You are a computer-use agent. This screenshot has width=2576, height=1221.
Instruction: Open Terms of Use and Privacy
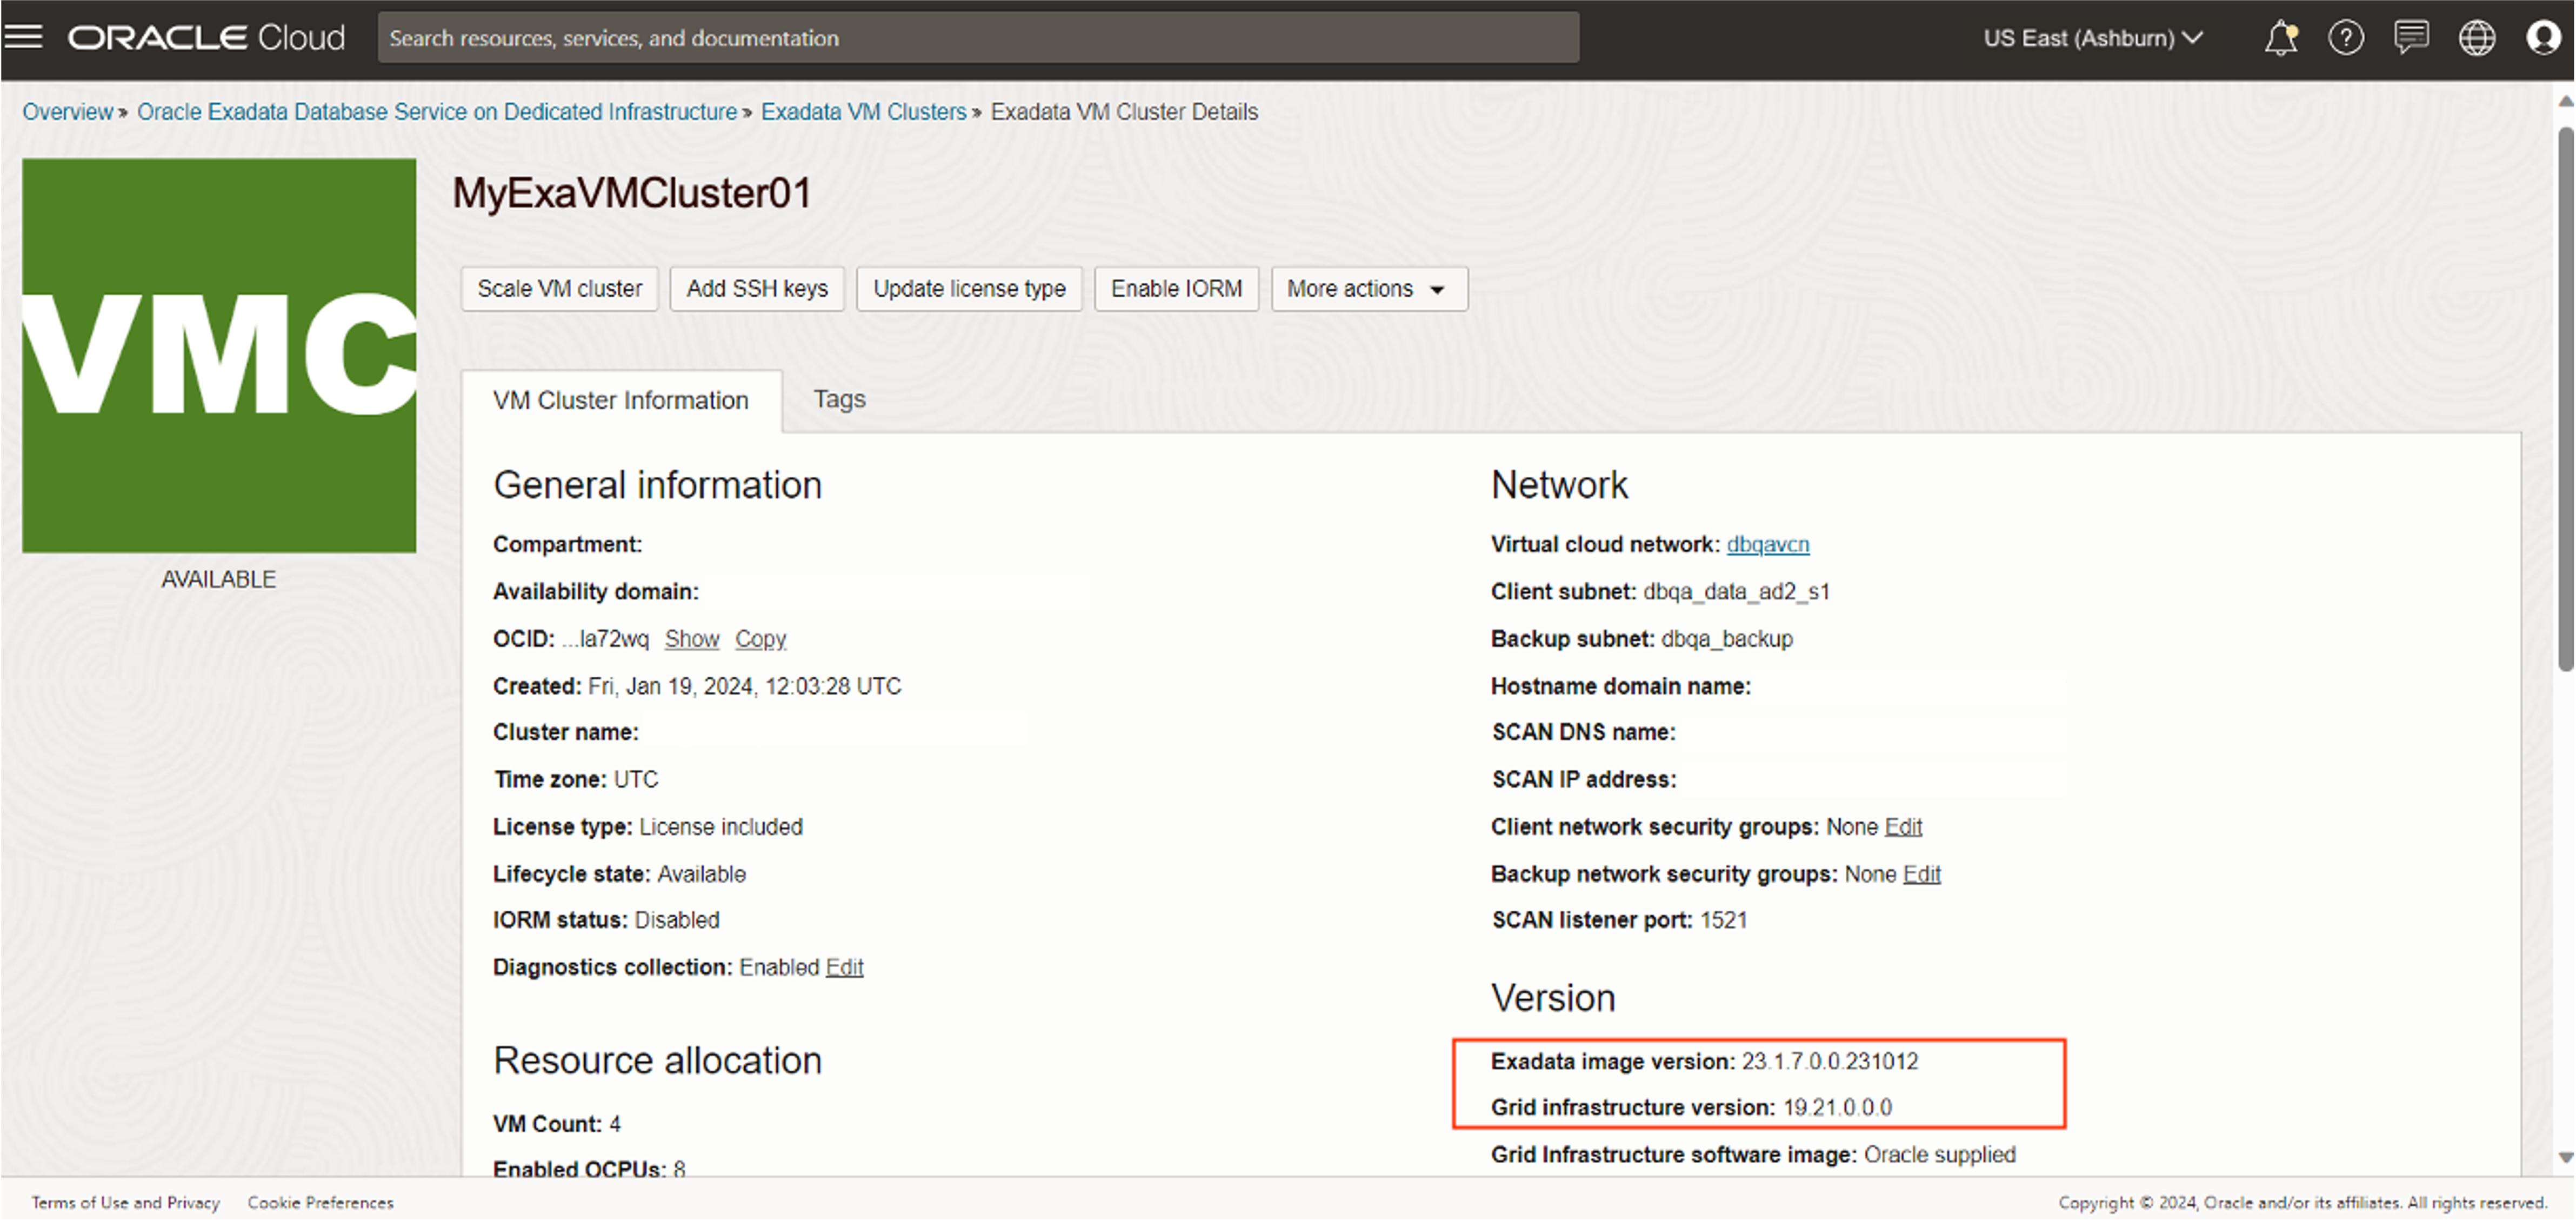click(x=126, y=1203)
